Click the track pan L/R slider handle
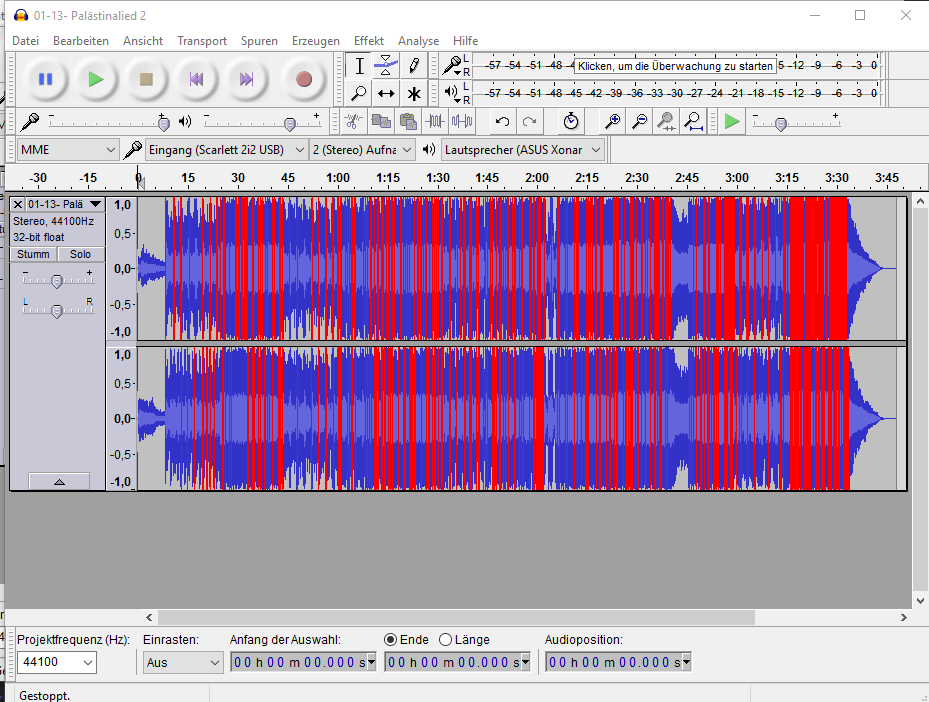Screen dimensions: 929x702 (57, 311)
